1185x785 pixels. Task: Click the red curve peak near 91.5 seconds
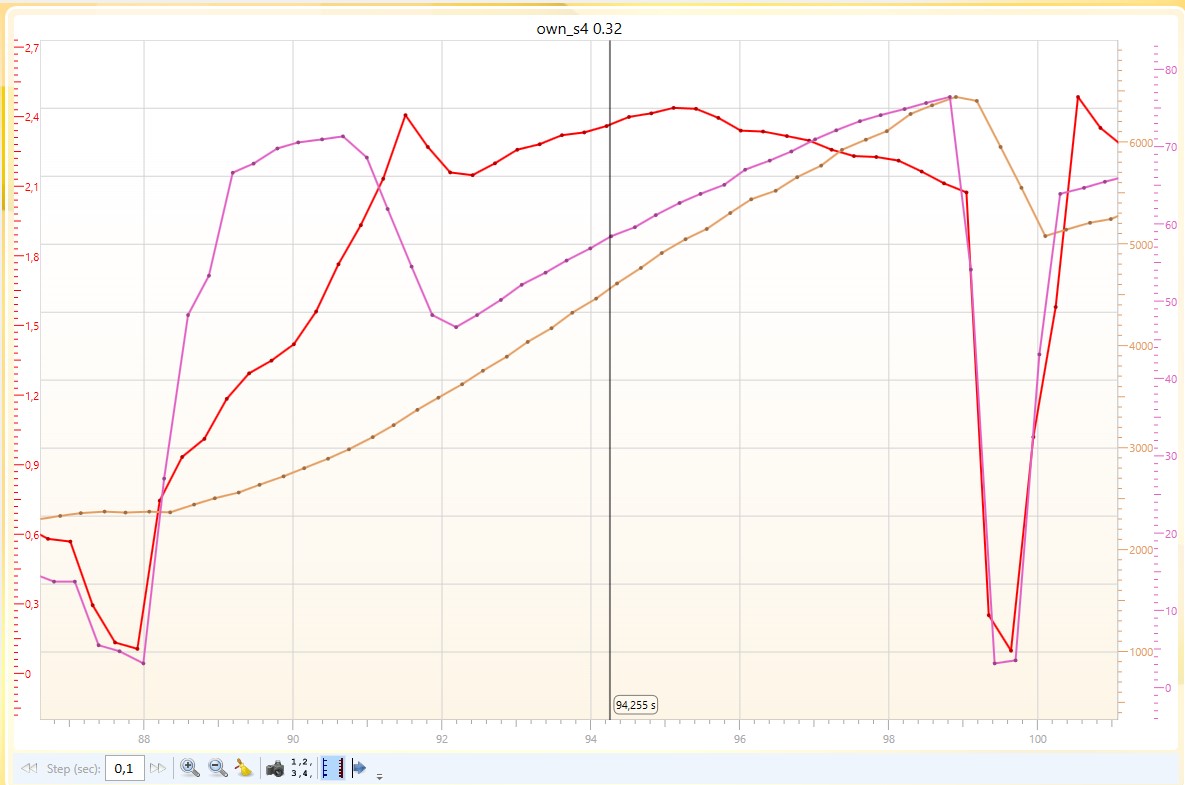click(405, 115)
